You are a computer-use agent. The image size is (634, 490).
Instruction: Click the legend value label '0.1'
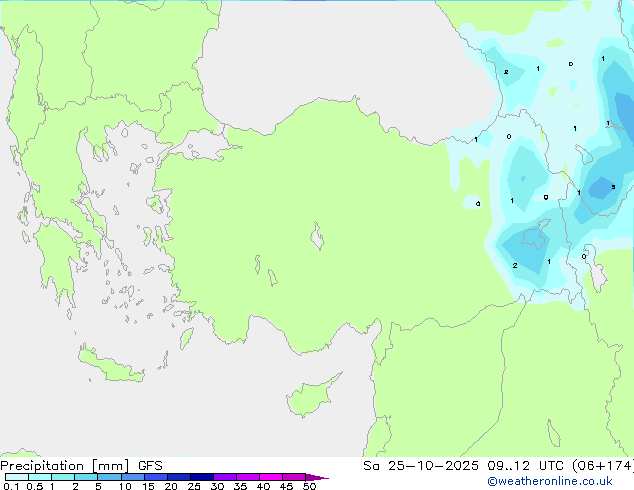11,486
